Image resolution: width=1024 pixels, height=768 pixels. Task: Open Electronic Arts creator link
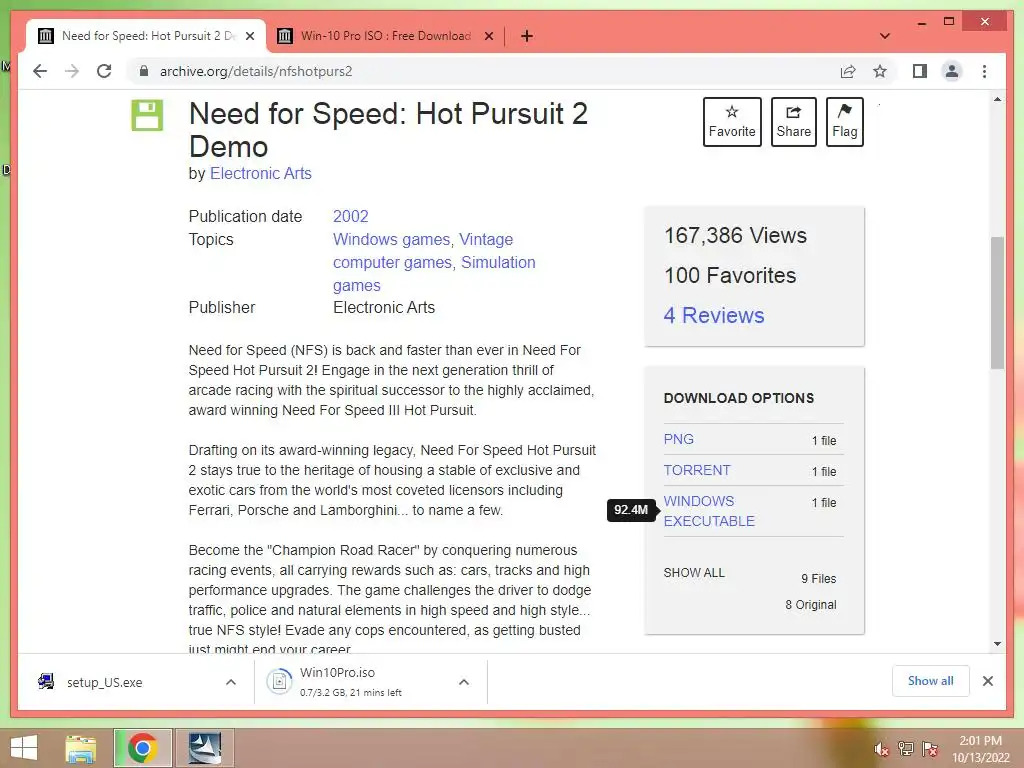(x=261, y=173)
